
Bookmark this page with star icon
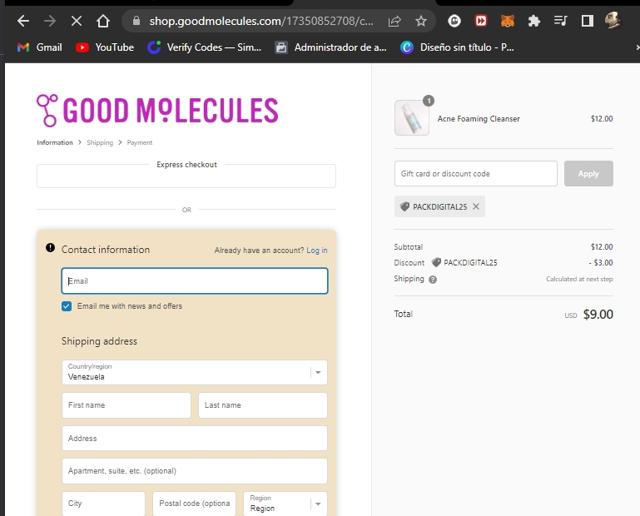421,21
